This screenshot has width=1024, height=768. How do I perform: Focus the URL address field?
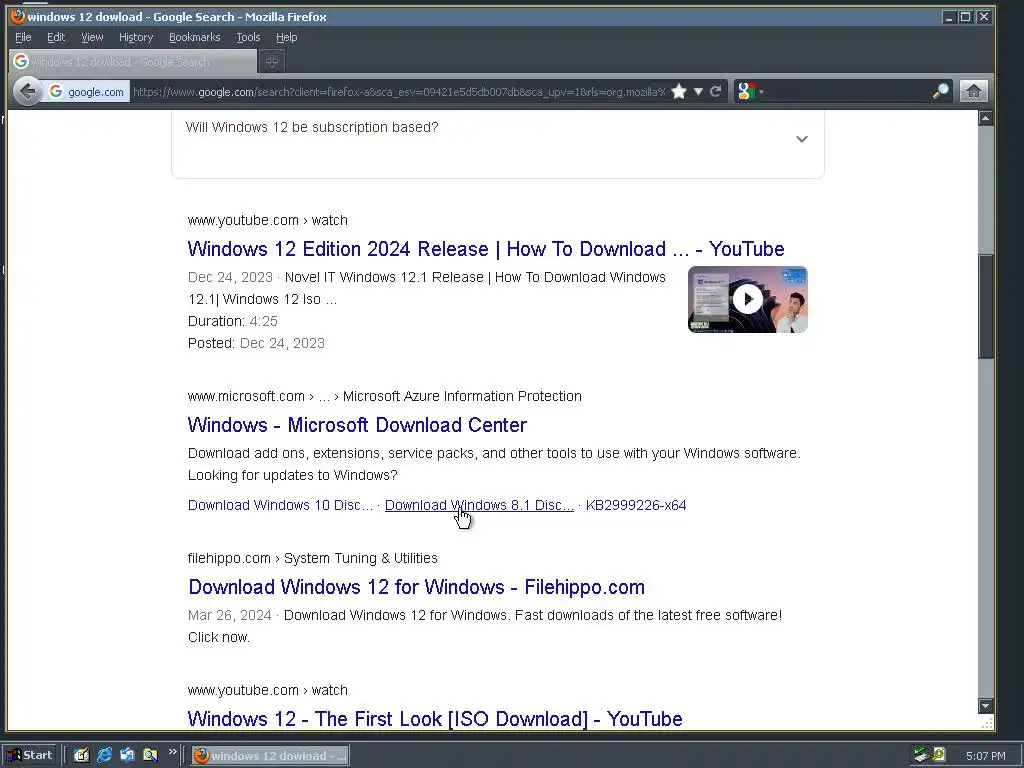pos(399,91)
